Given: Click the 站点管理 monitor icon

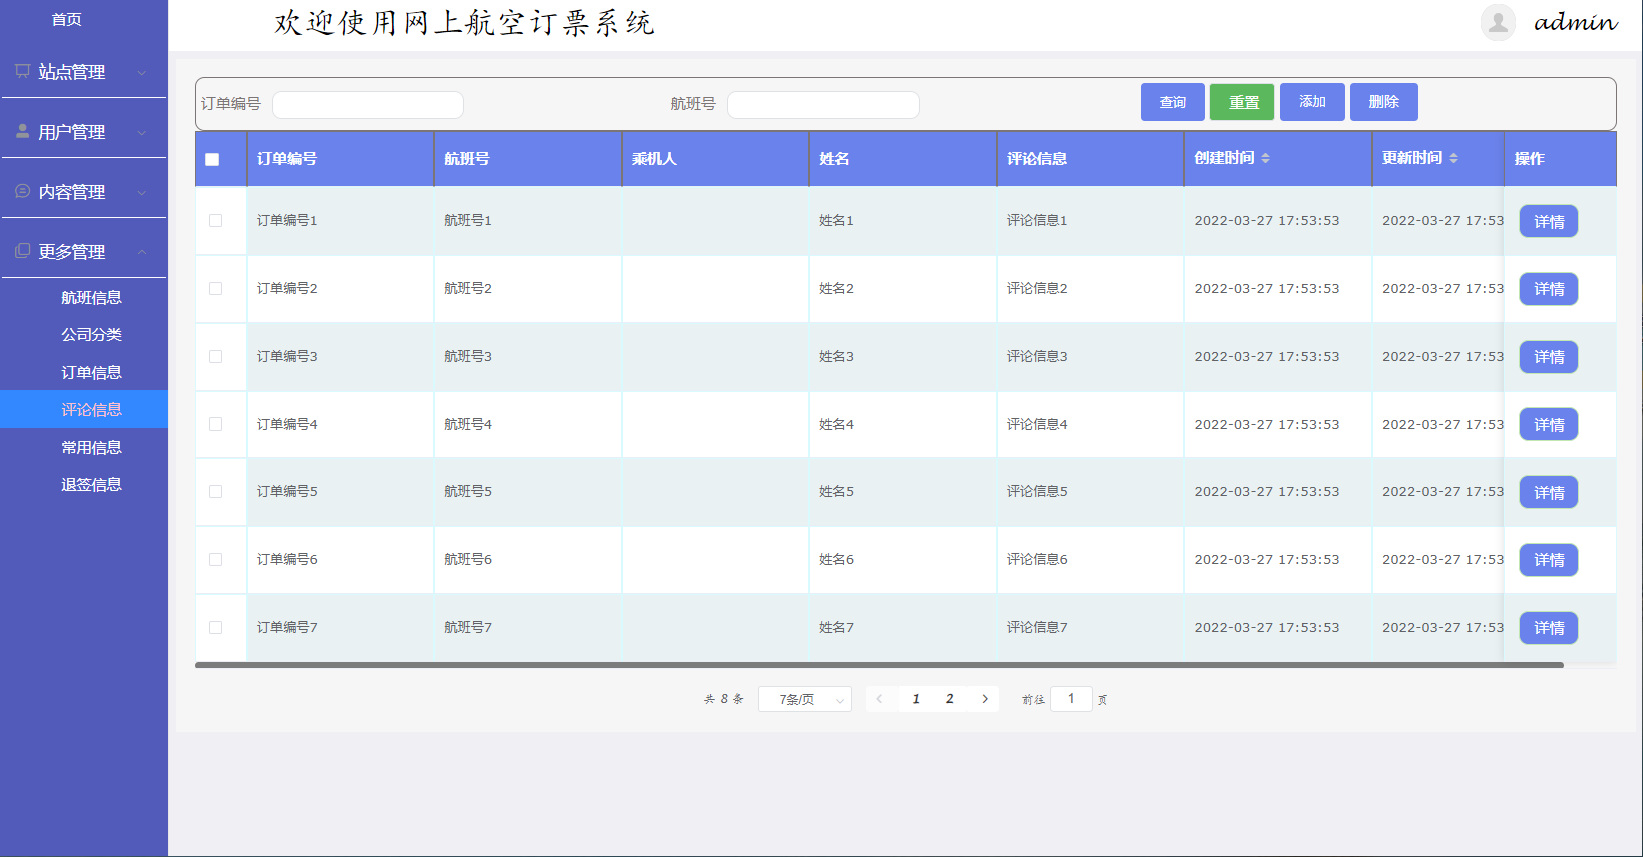Looking at the screenshot, I should [x=22, y=71].
